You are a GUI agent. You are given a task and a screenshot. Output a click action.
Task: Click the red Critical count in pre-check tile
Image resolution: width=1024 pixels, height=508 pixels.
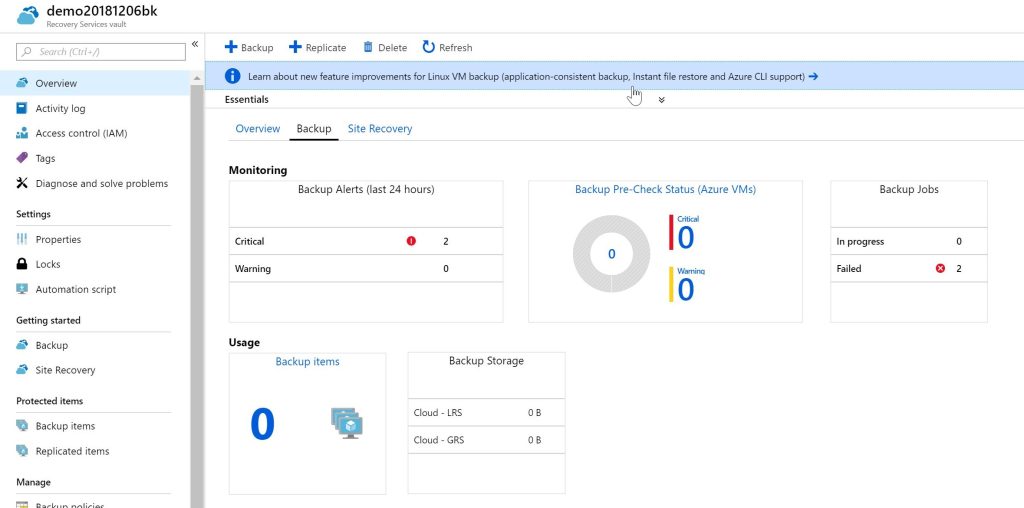685,237
